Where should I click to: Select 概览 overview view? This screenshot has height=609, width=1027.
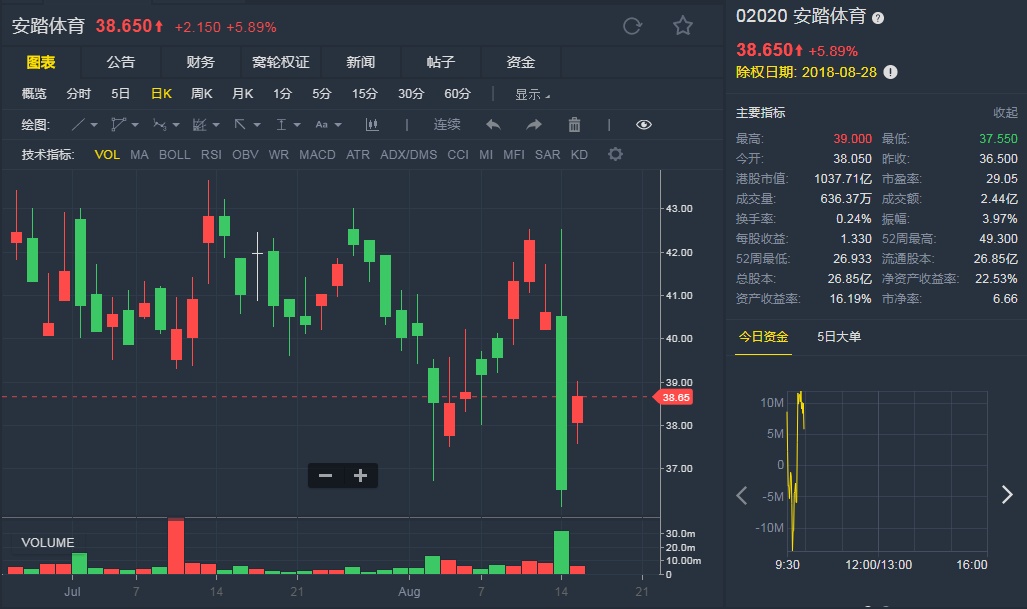34,94
